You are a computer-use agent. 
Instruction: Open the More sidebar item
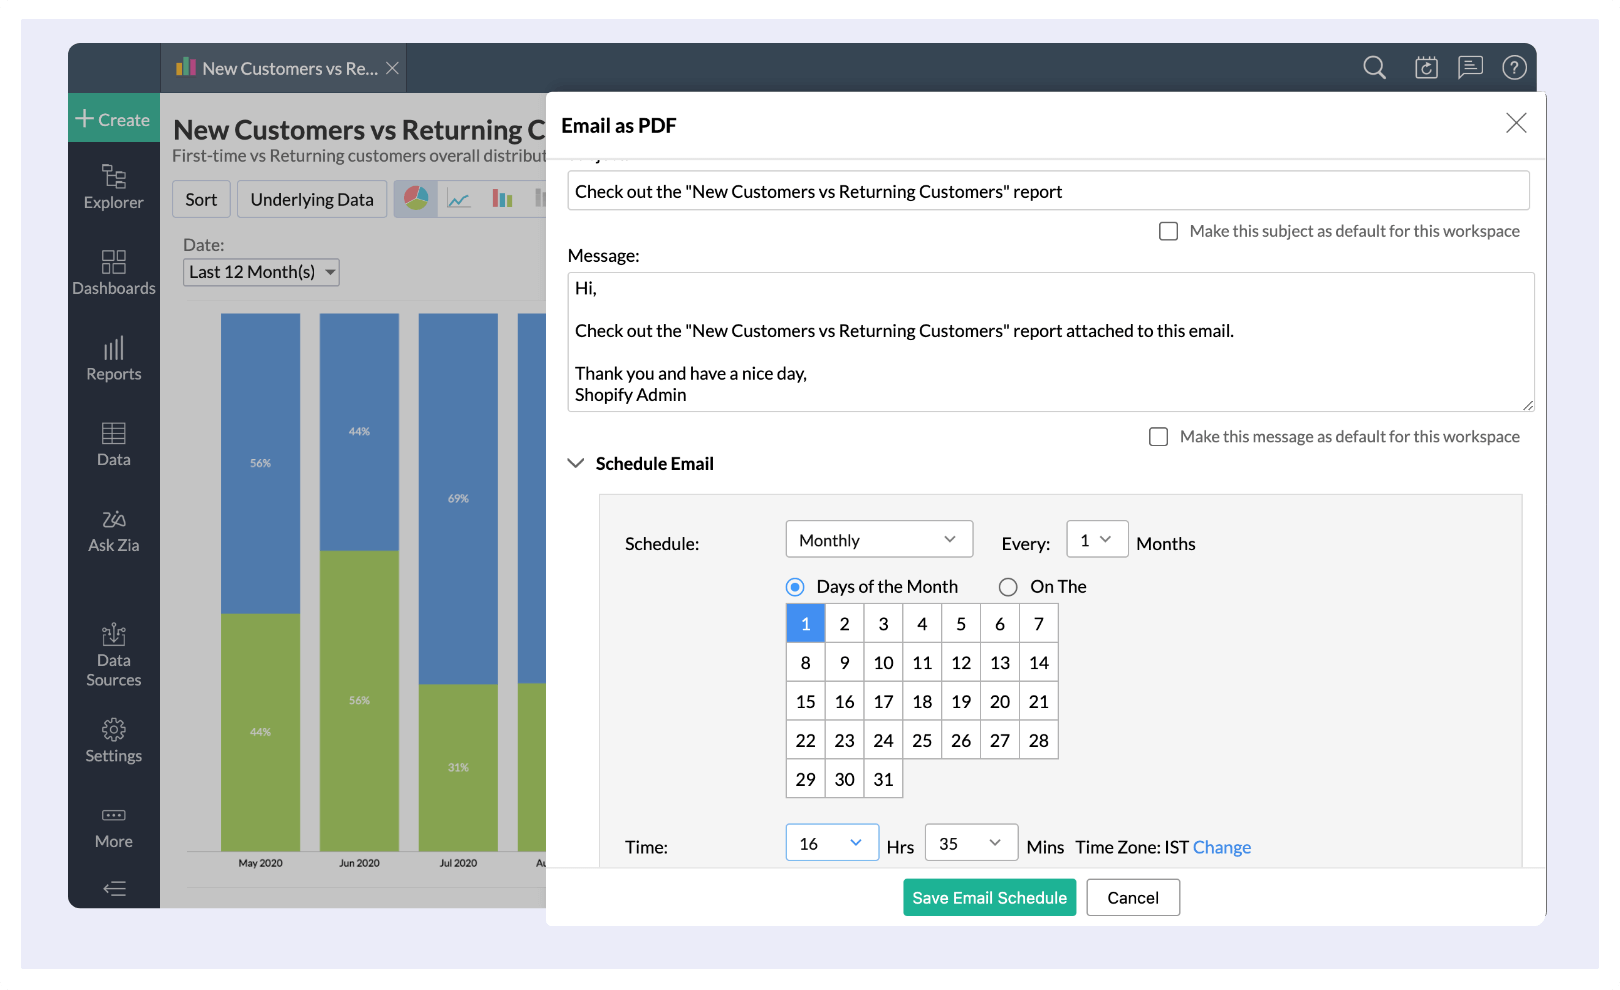click(113, 827)
